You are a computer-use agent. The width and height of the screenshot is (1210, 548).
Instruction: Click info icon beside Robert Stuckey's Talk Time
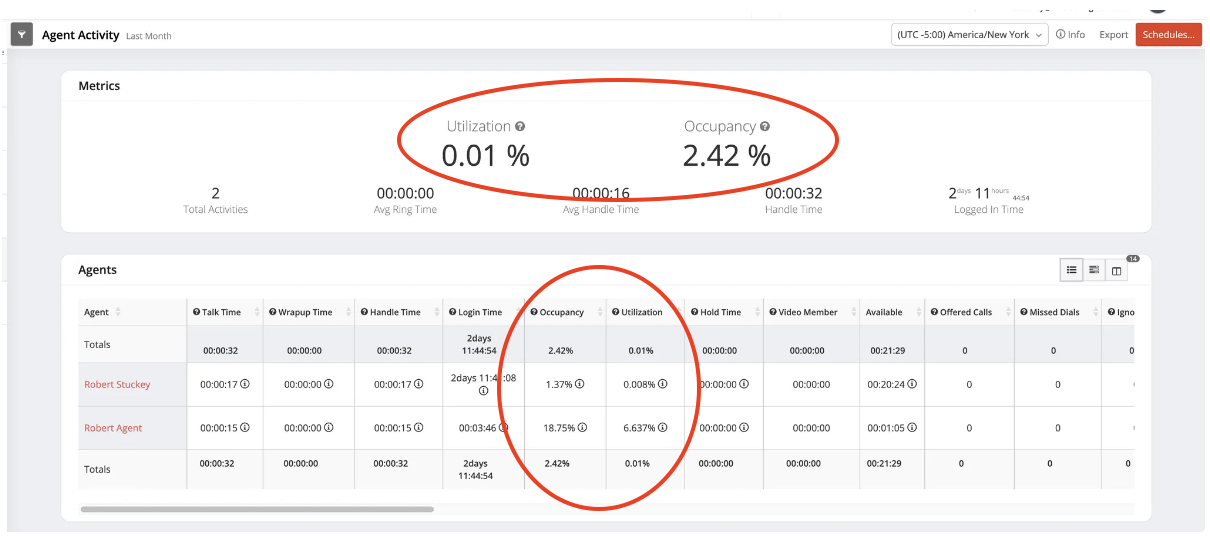coord(245,384)
